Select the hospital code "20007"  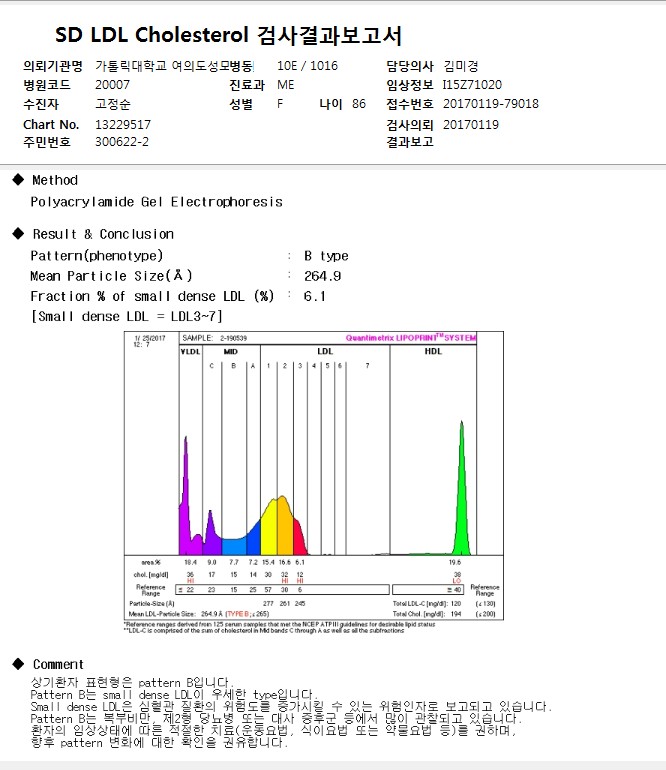point(112,84)
